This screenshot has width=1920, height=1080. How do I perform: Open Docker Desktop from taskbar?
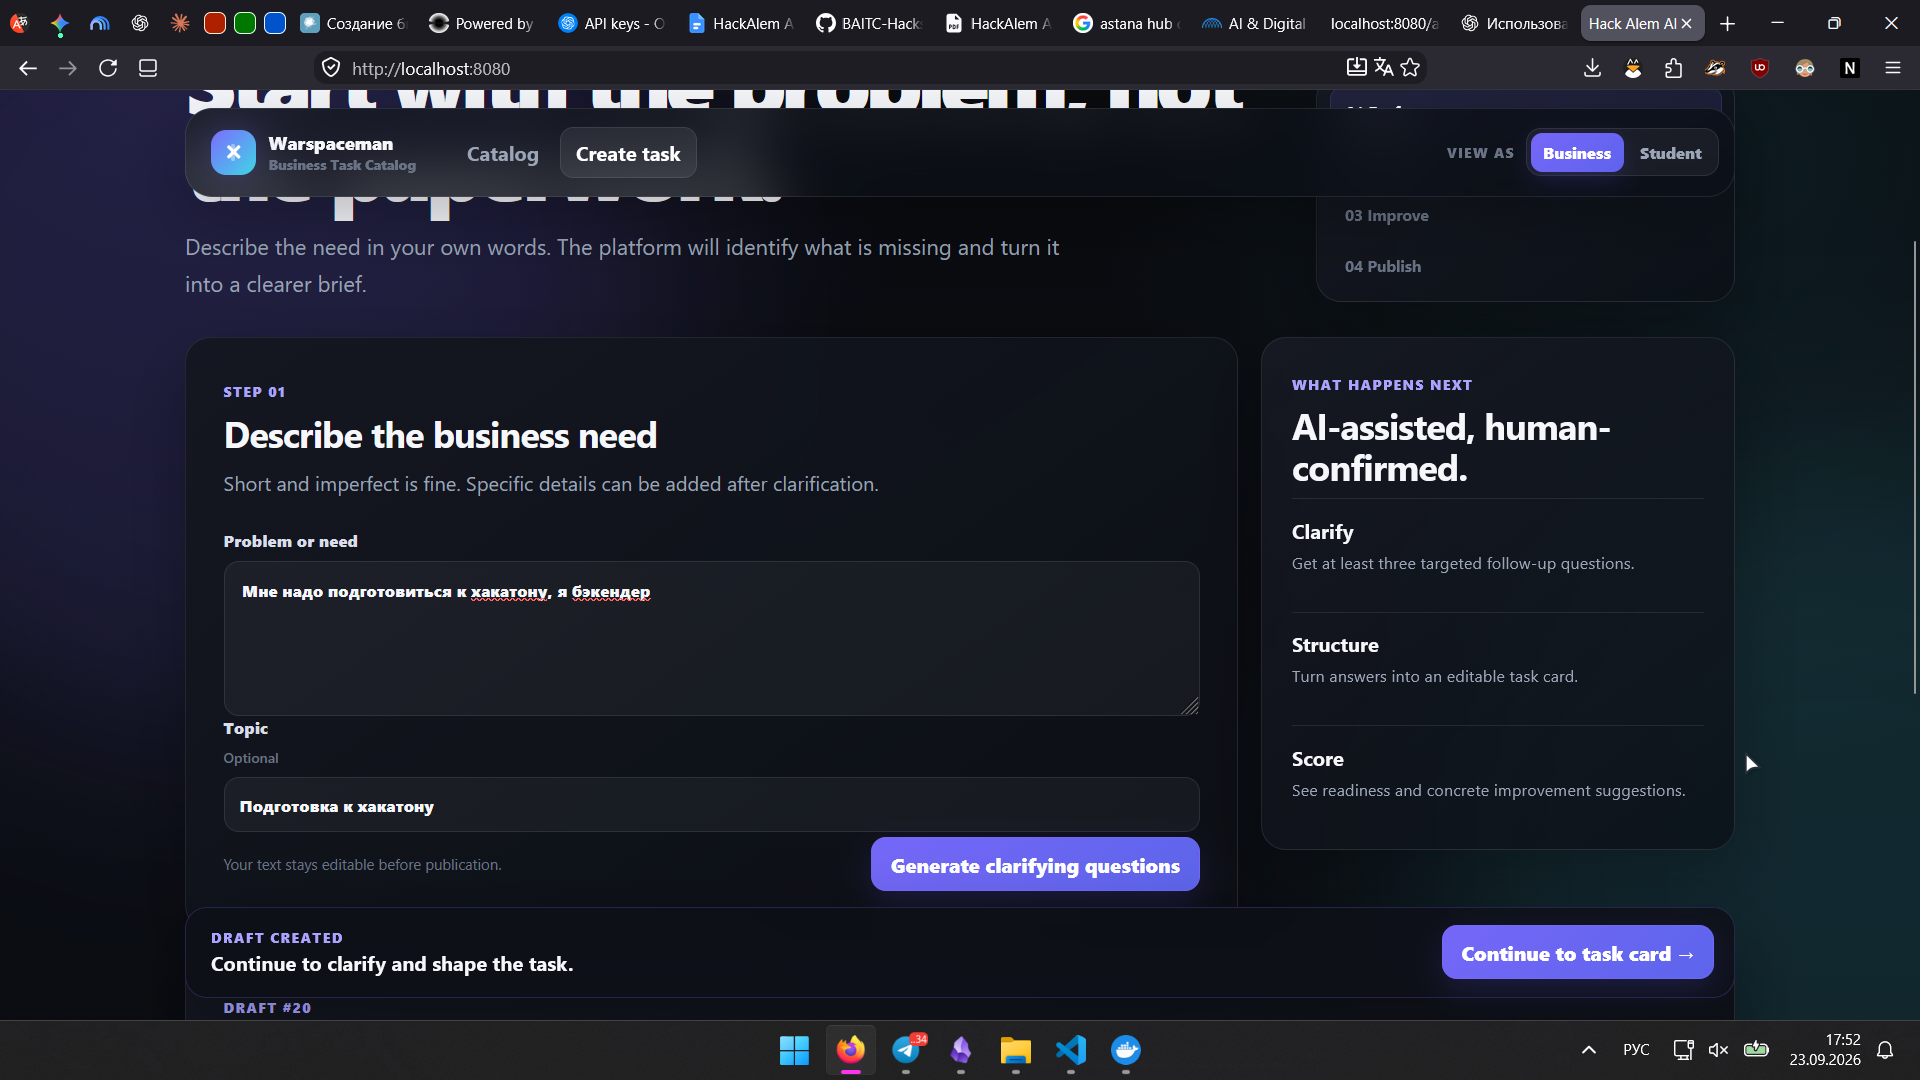pos(1125,1050)
